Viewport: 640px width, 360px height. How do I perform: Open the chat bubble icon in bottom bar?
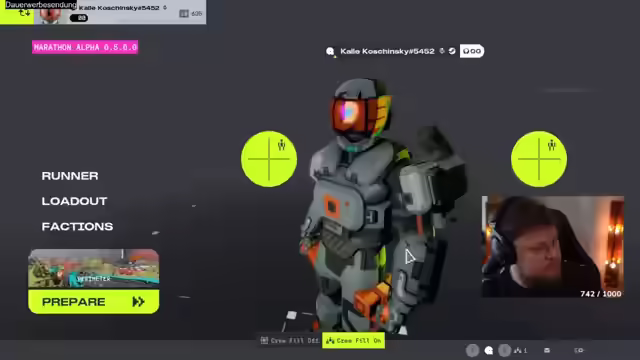point(489,350)
